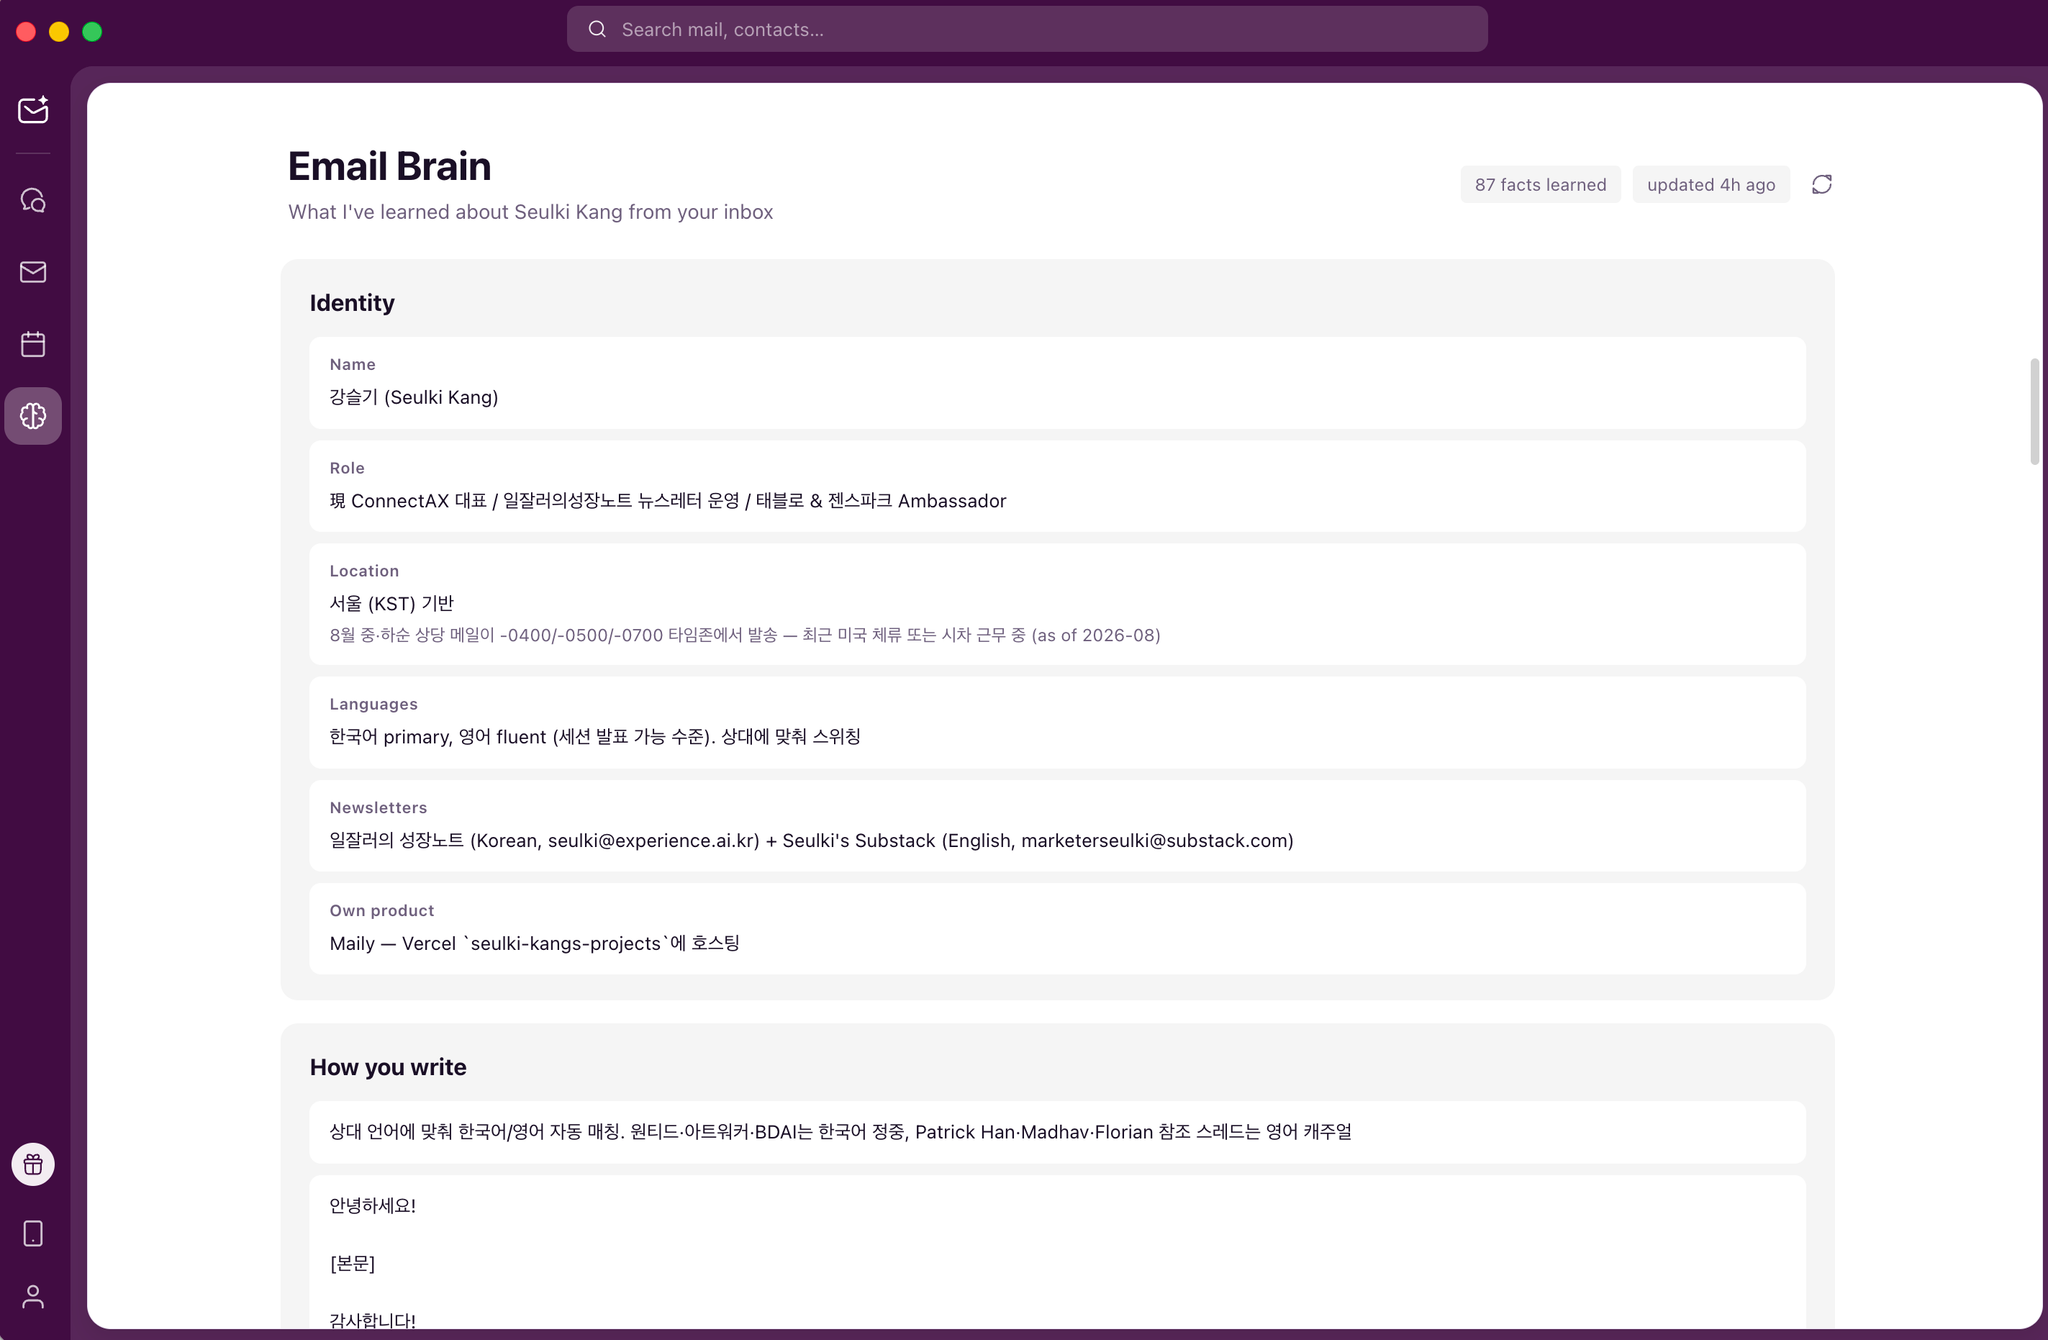Refresh the Email Brain facts
The height and width of the screenshot is (1340, 2048).
pyautogui.click(x=1822, y=184)
